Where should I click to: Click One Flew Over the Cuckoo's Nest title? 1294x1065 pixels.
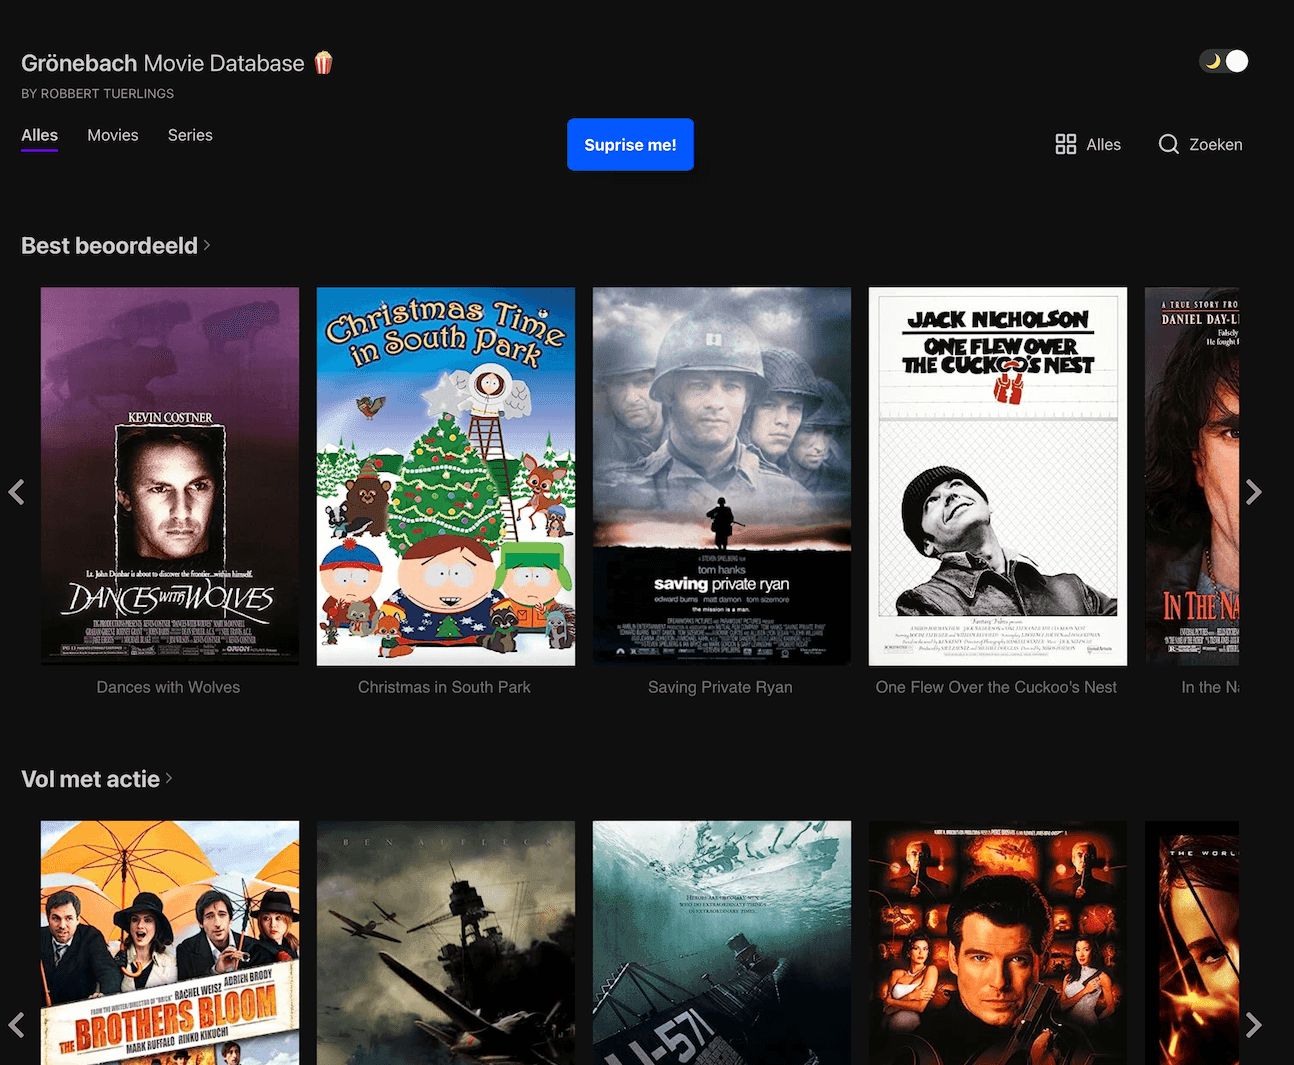click(996, 687)
